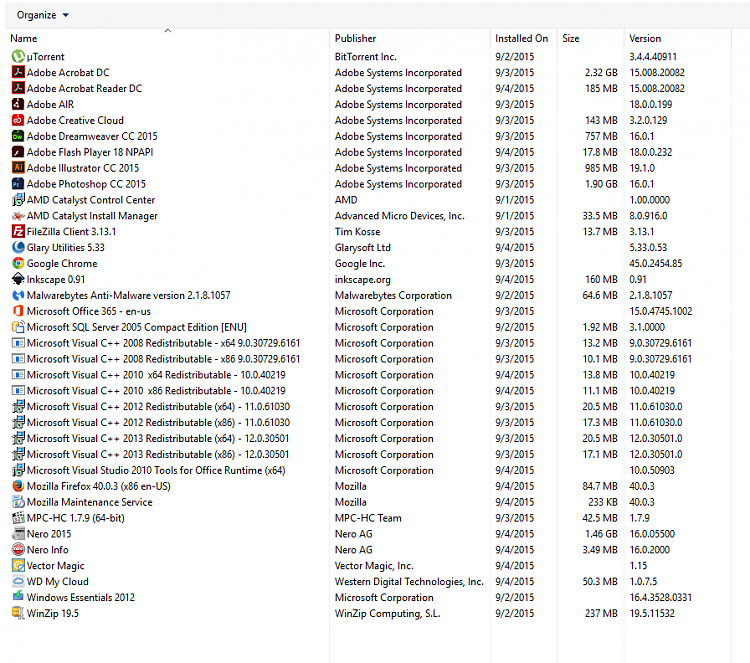Viewport: 750px width, 663px height.
Task: Click the MPC-HC 1.7.9 icon
Action: click(18, 518)
